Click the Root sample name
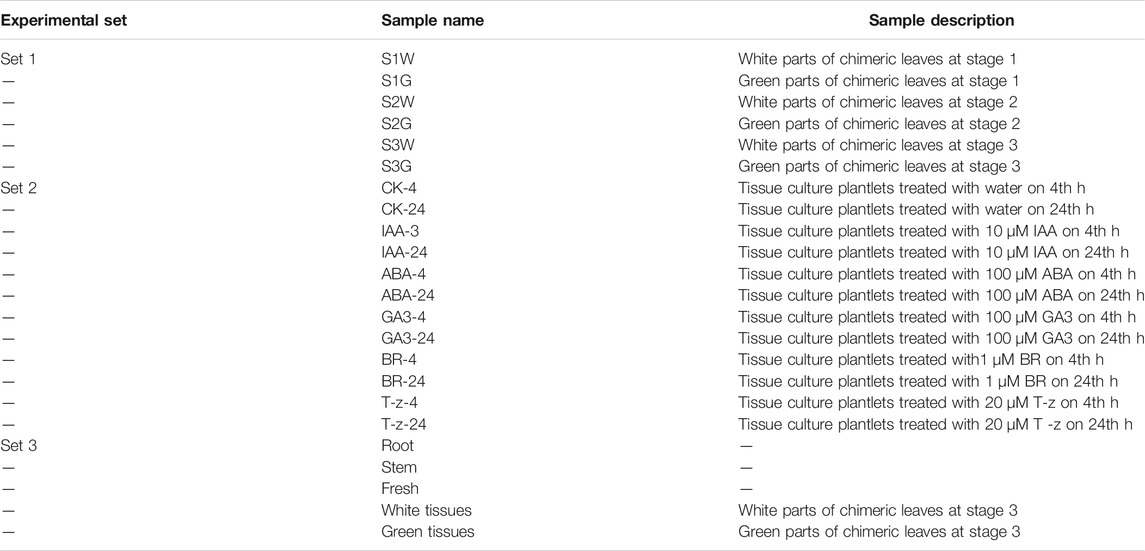Image resolution: width=1145 pixels, height=551 pixels. (x=397, y=446)
